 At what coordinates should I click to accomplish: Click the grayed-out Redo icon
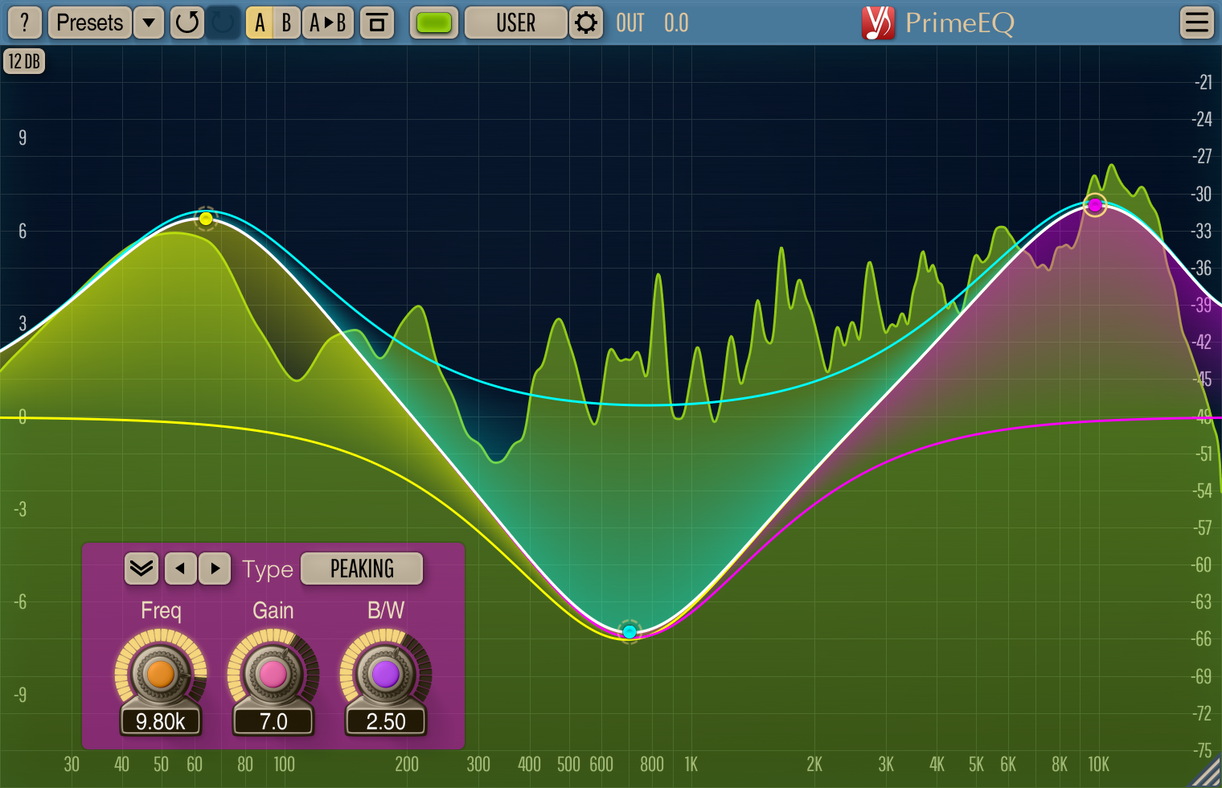click(x=222, y=22)
